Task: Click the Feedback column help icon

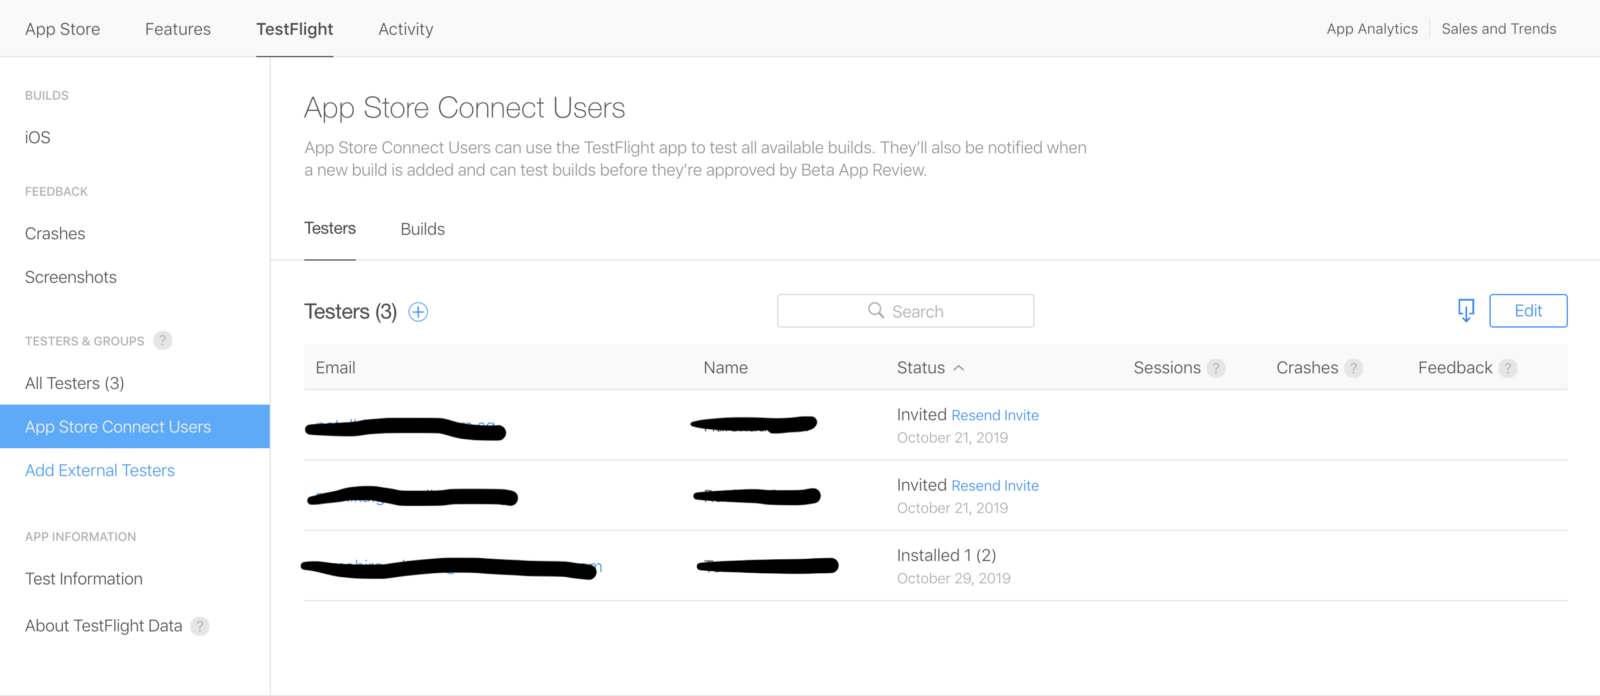Action: click(1508, 368)
